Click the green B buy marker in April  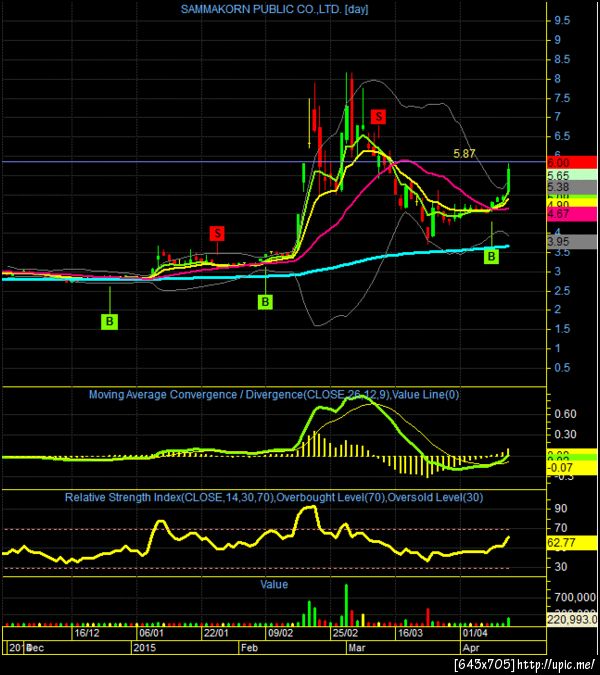point(491,257)
